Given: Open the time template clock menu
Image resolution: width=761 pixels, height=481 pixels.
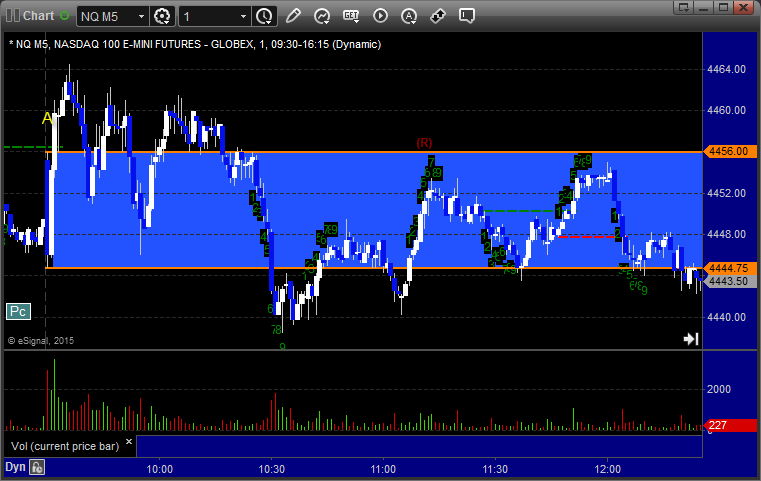Looking at the screenshot, I should point(265,17).
